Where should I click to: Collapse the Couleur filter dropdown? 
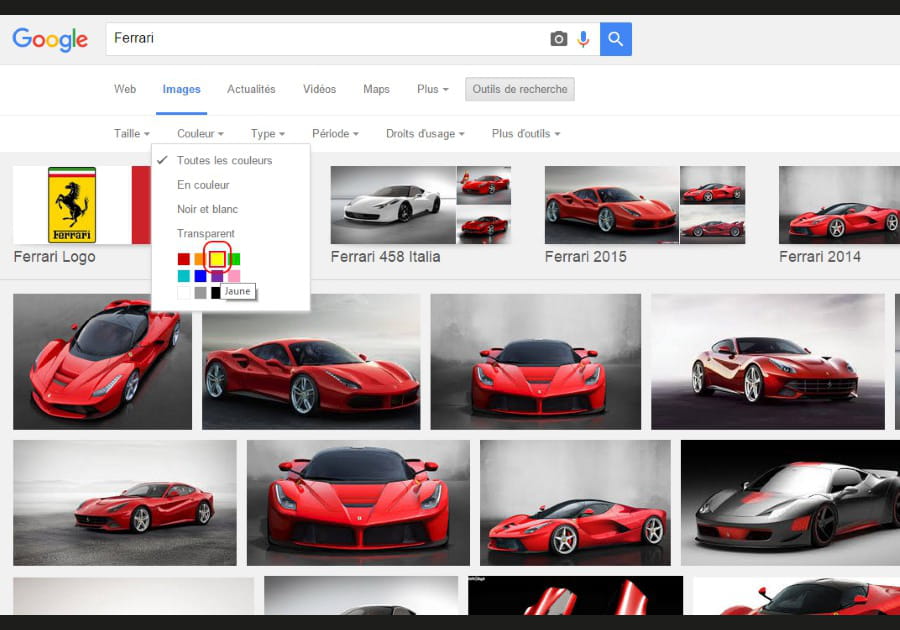click(x=200, y=134)
